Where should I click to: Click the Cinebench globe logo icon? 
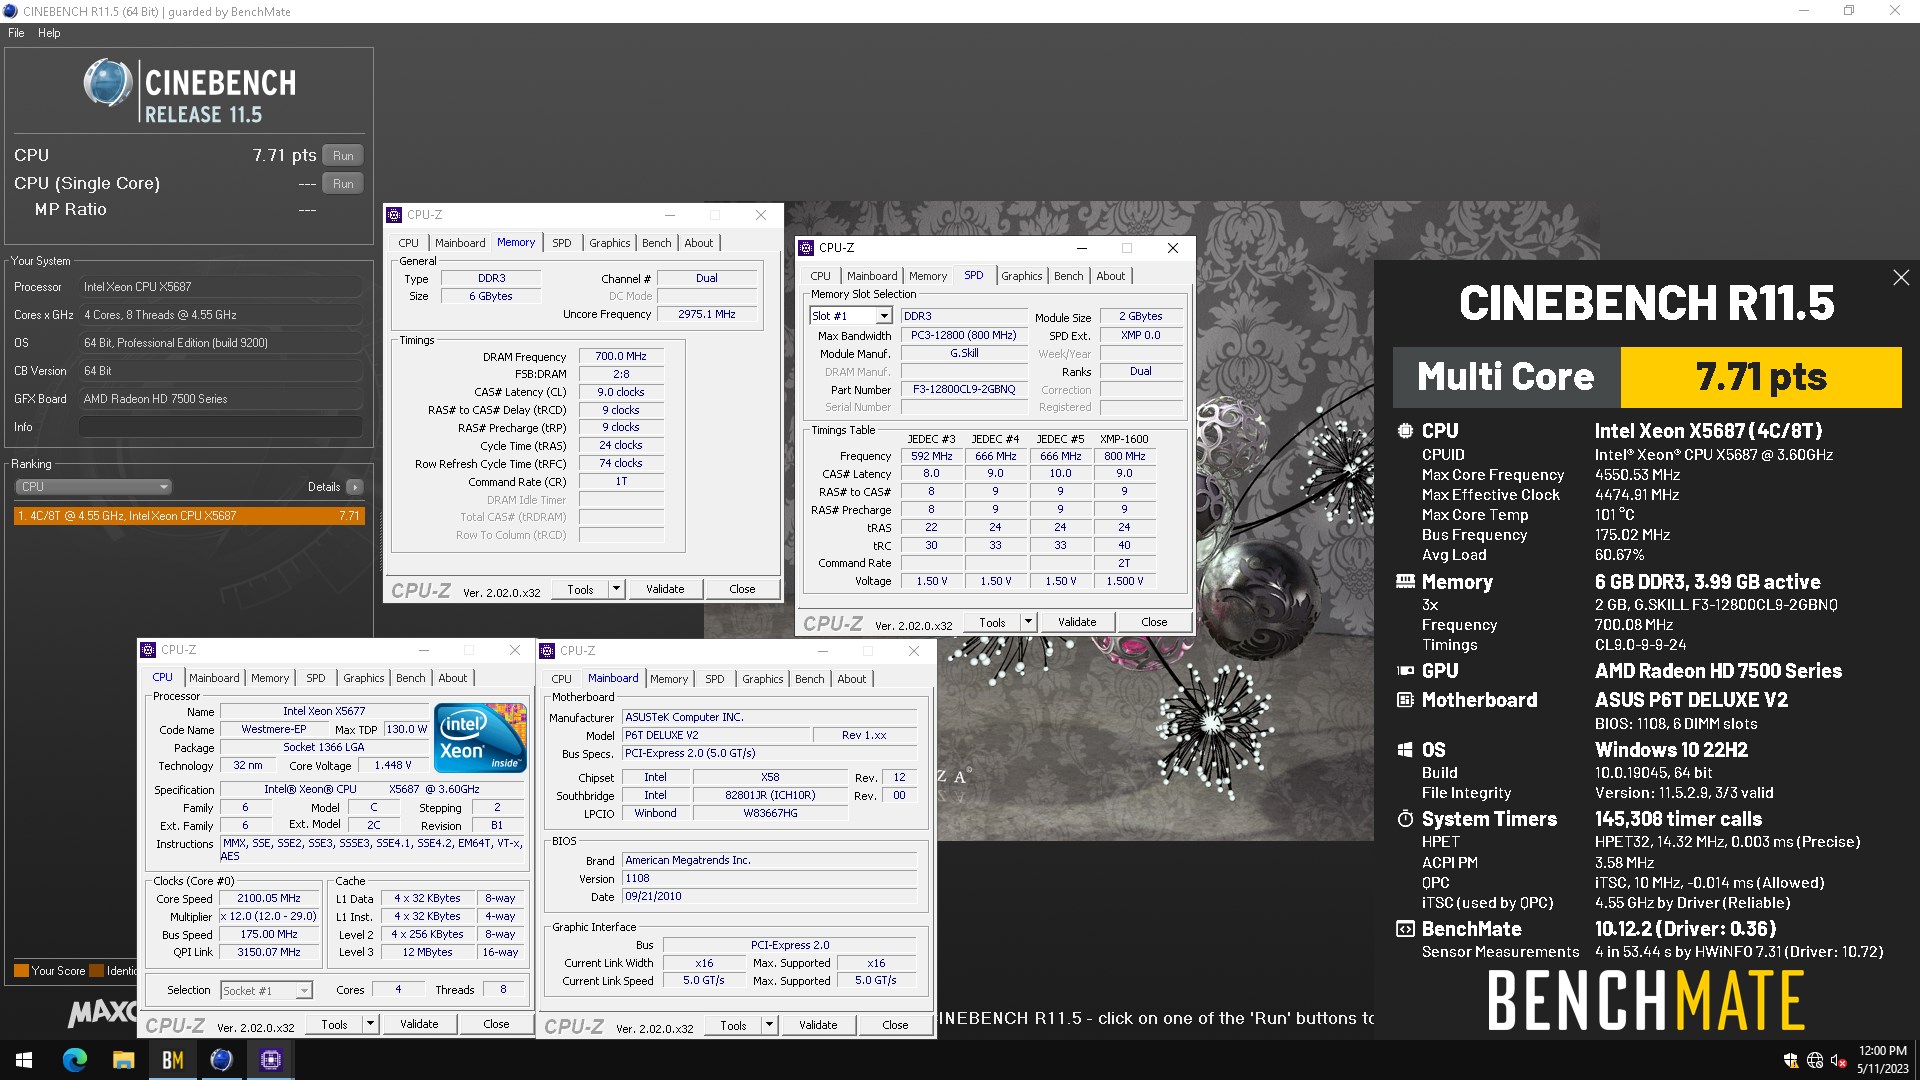[x=107, y=84]
